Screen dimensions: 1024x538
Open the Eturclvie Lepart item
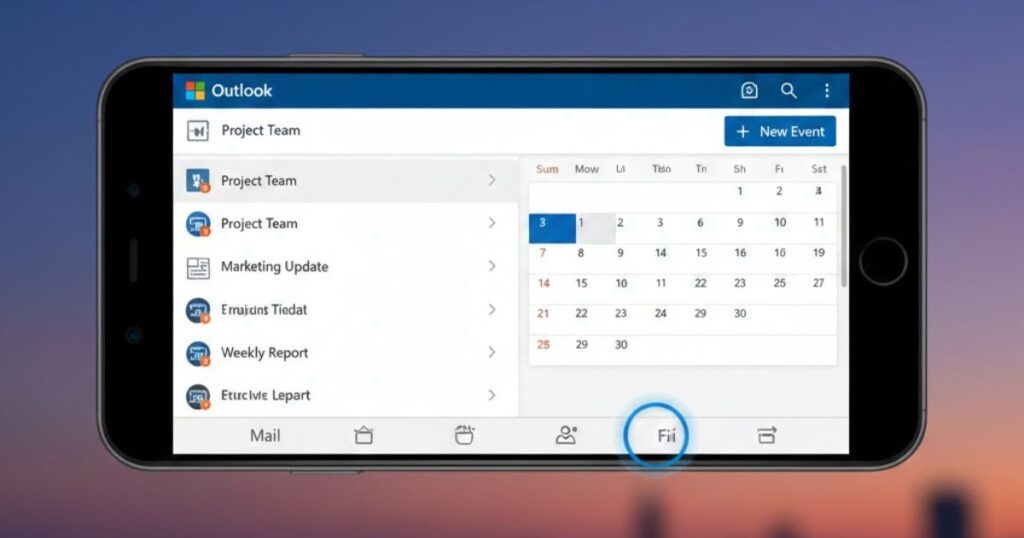[345, 395]
